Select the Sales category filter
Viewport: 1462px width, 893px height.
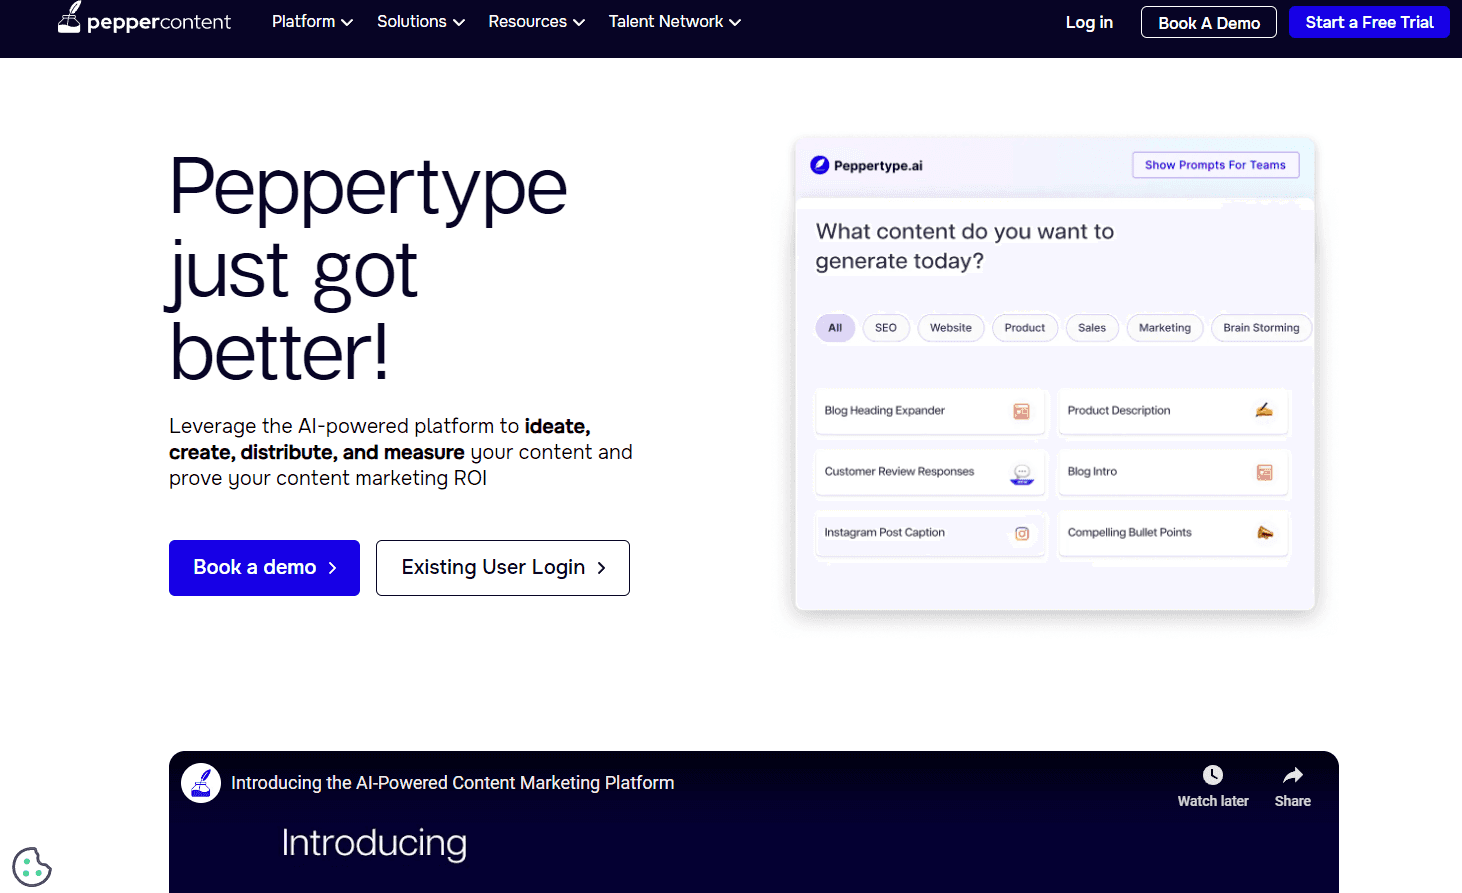(x=1092, y=328)
